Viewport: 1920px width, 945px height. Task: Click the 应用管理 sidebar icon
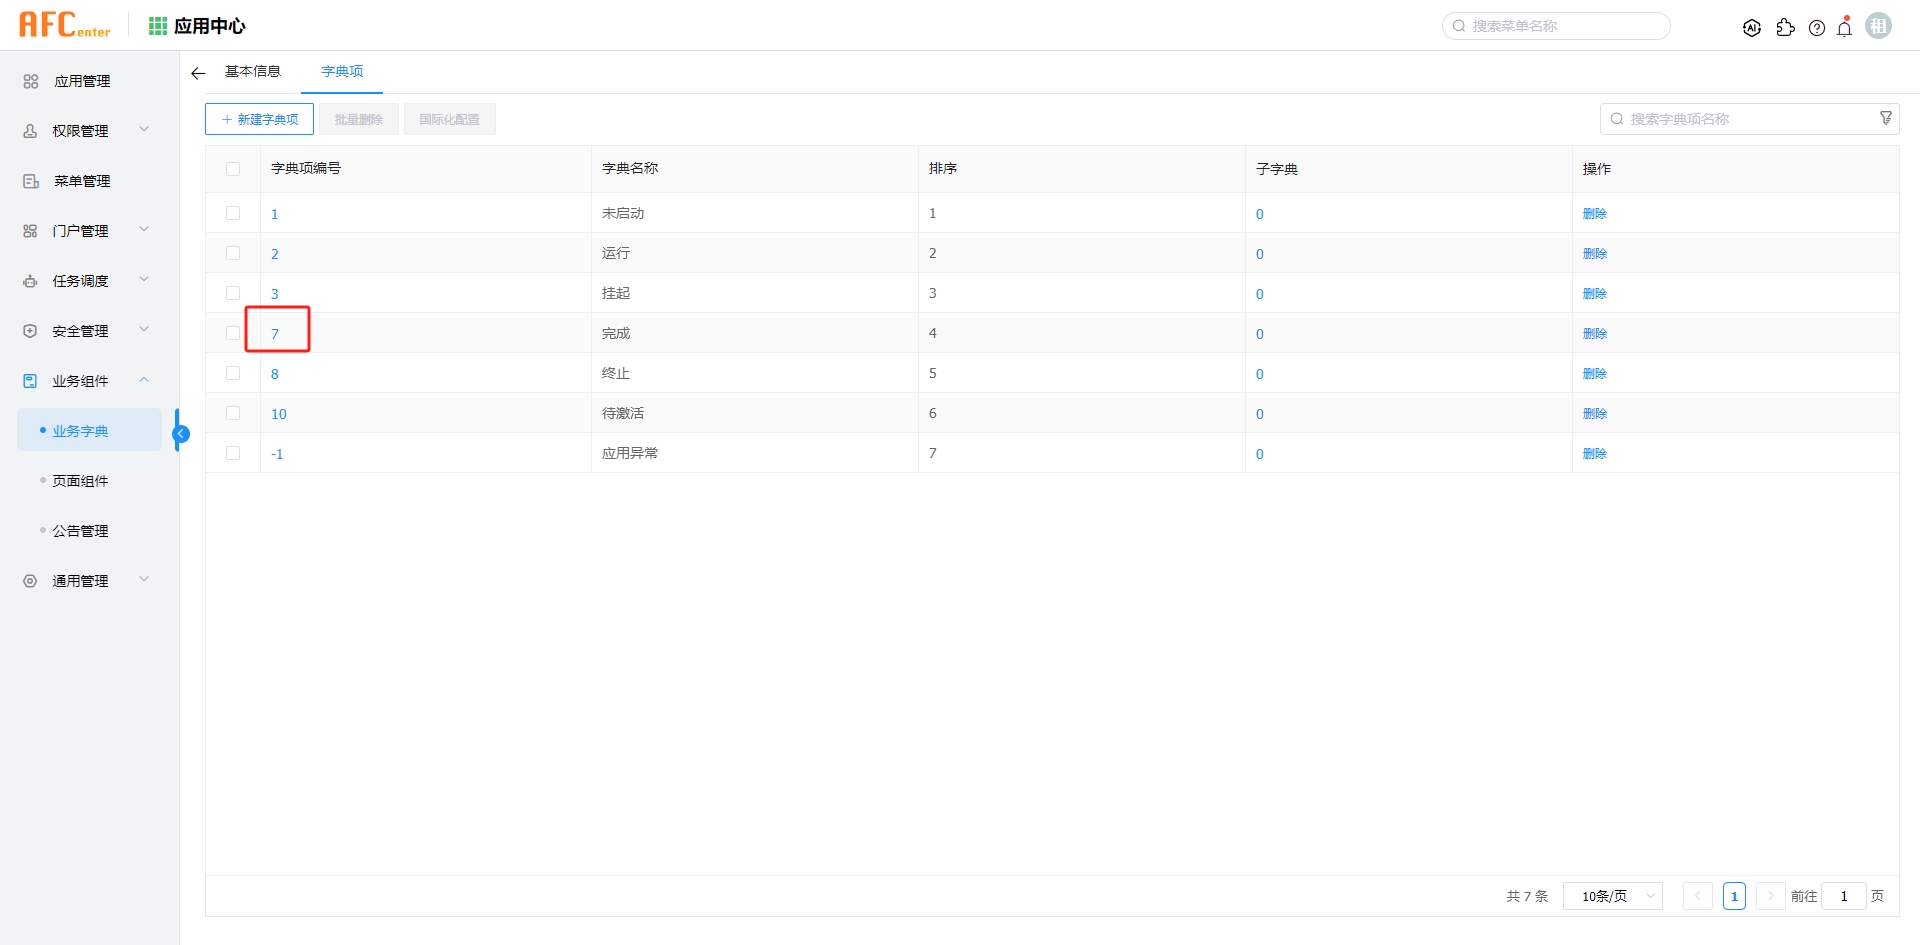click(29, 81)
